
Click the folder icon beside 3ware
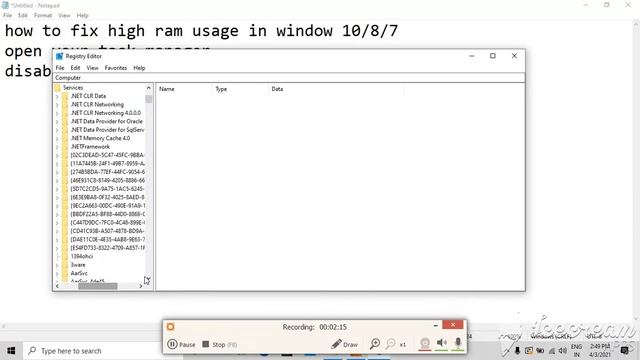click(65, 265)
